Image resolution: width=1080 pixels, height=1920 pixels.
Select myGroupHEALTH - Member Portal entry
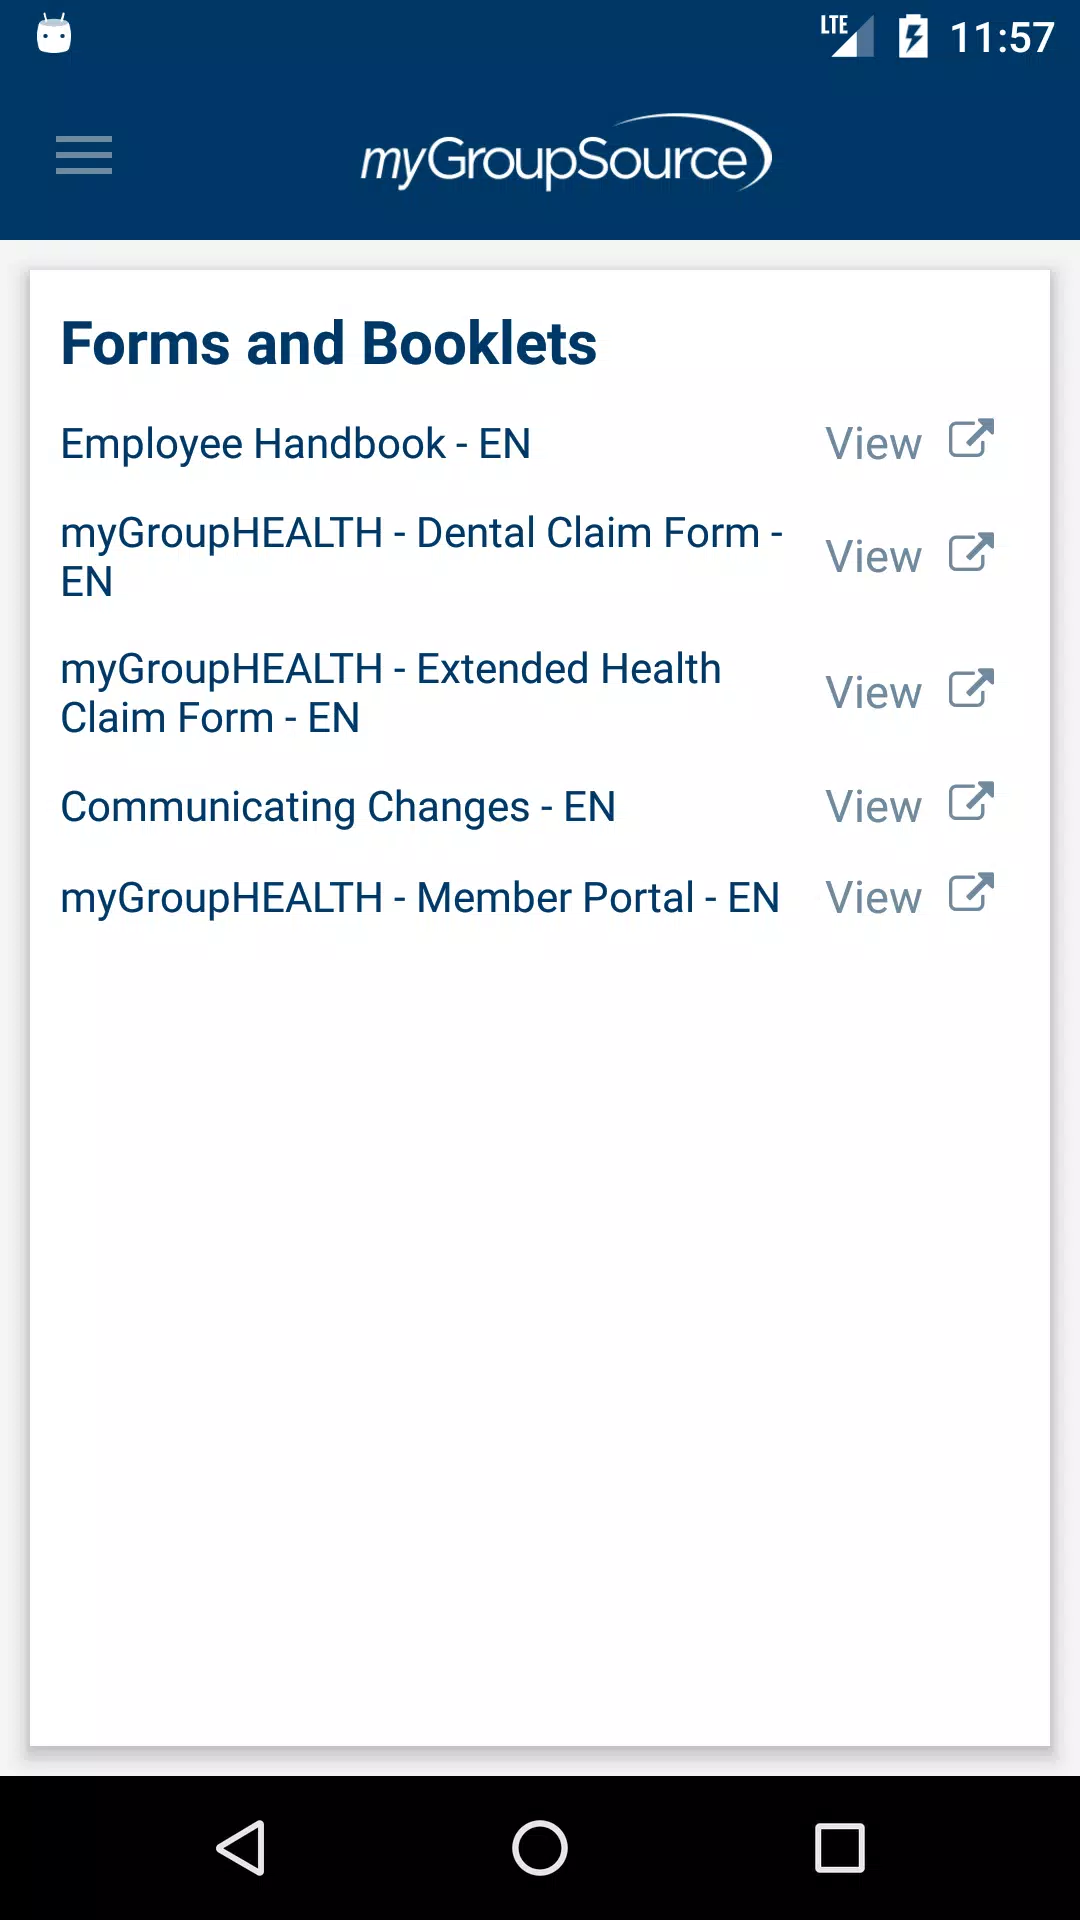point(420,898)
